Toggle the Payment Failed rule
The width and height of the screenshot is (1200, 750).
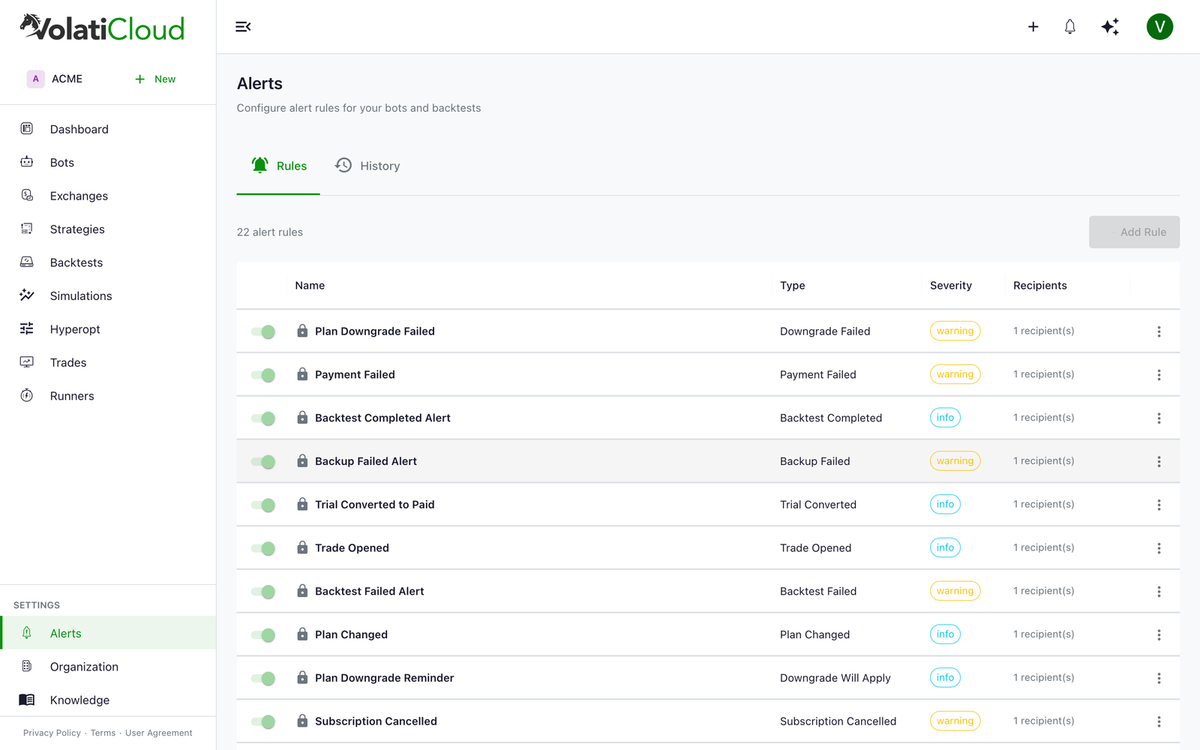263,375
